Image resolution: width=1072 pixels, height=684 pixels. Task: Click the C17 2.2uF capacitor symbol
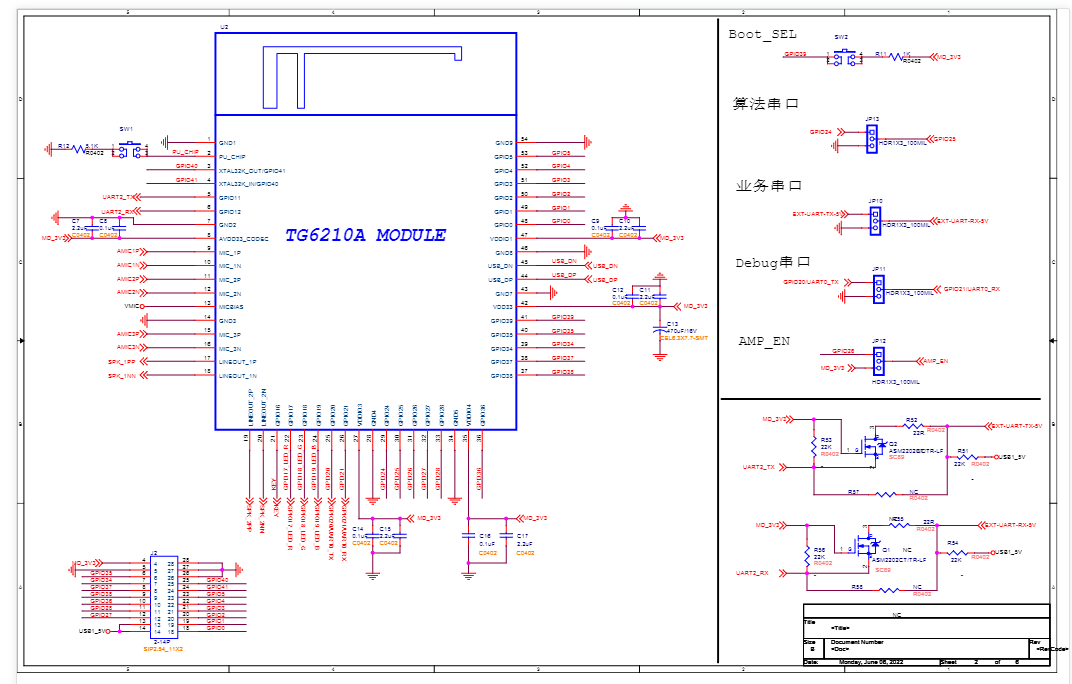[506, 536]
